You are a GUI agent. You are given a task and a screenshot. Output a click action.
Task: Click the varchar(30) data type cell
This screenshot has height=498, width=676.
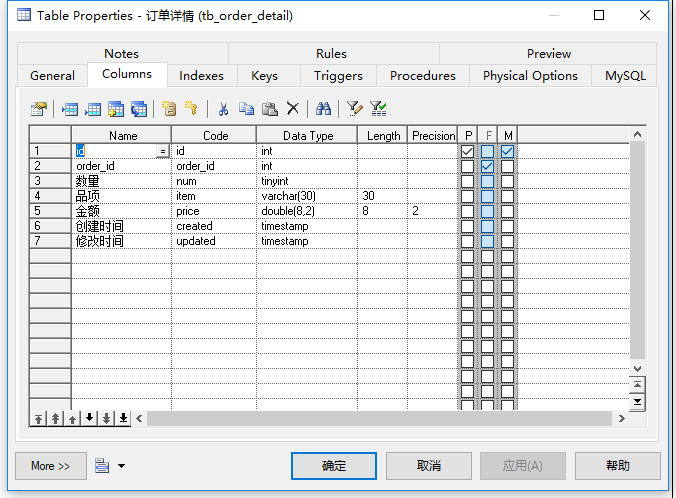307,196
